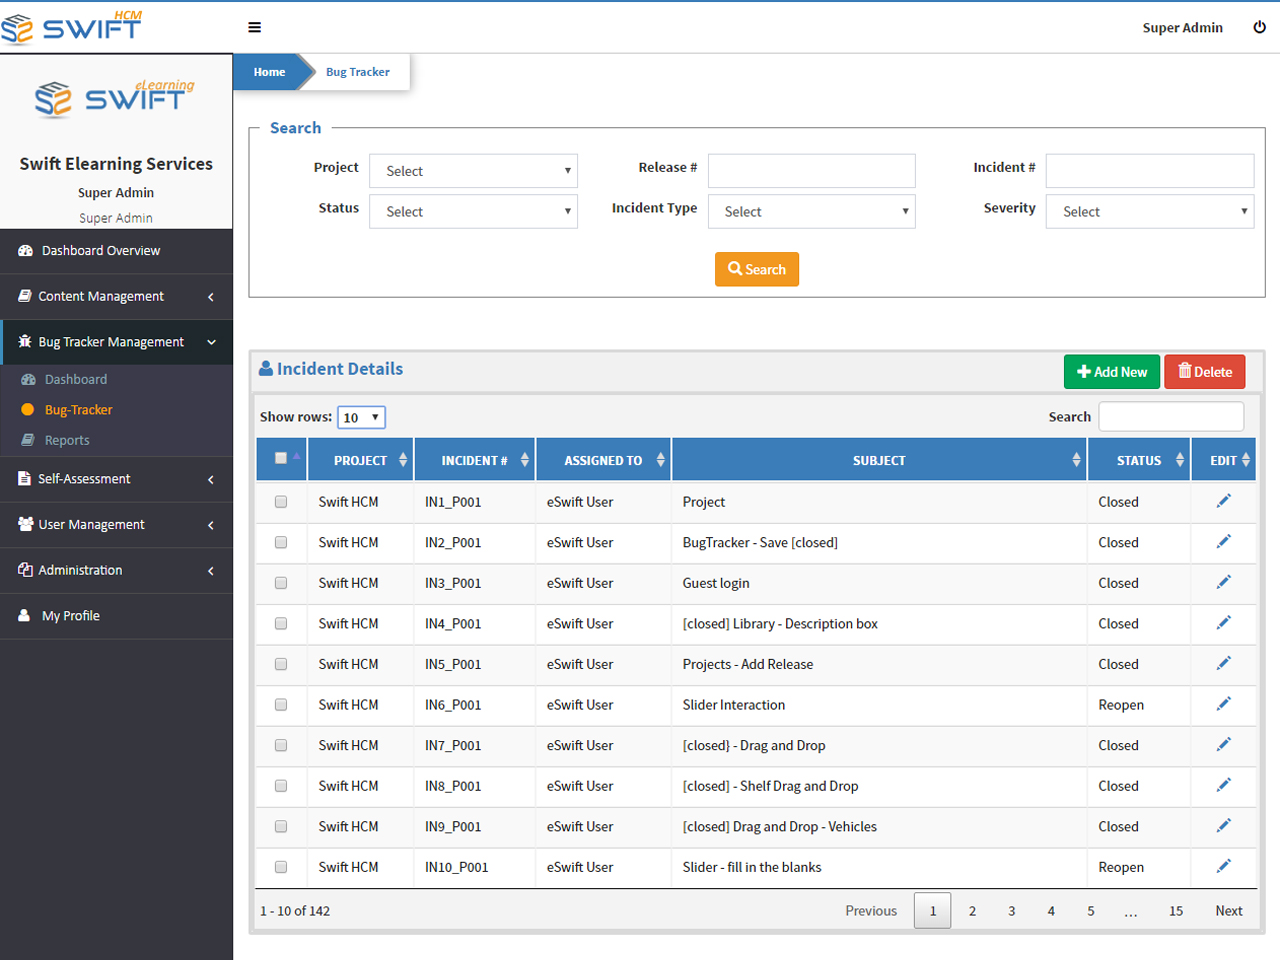Click the Dashboard Overview sidebar icon
The height and width of the screenshot is (960, 1280).
point(26,251)
